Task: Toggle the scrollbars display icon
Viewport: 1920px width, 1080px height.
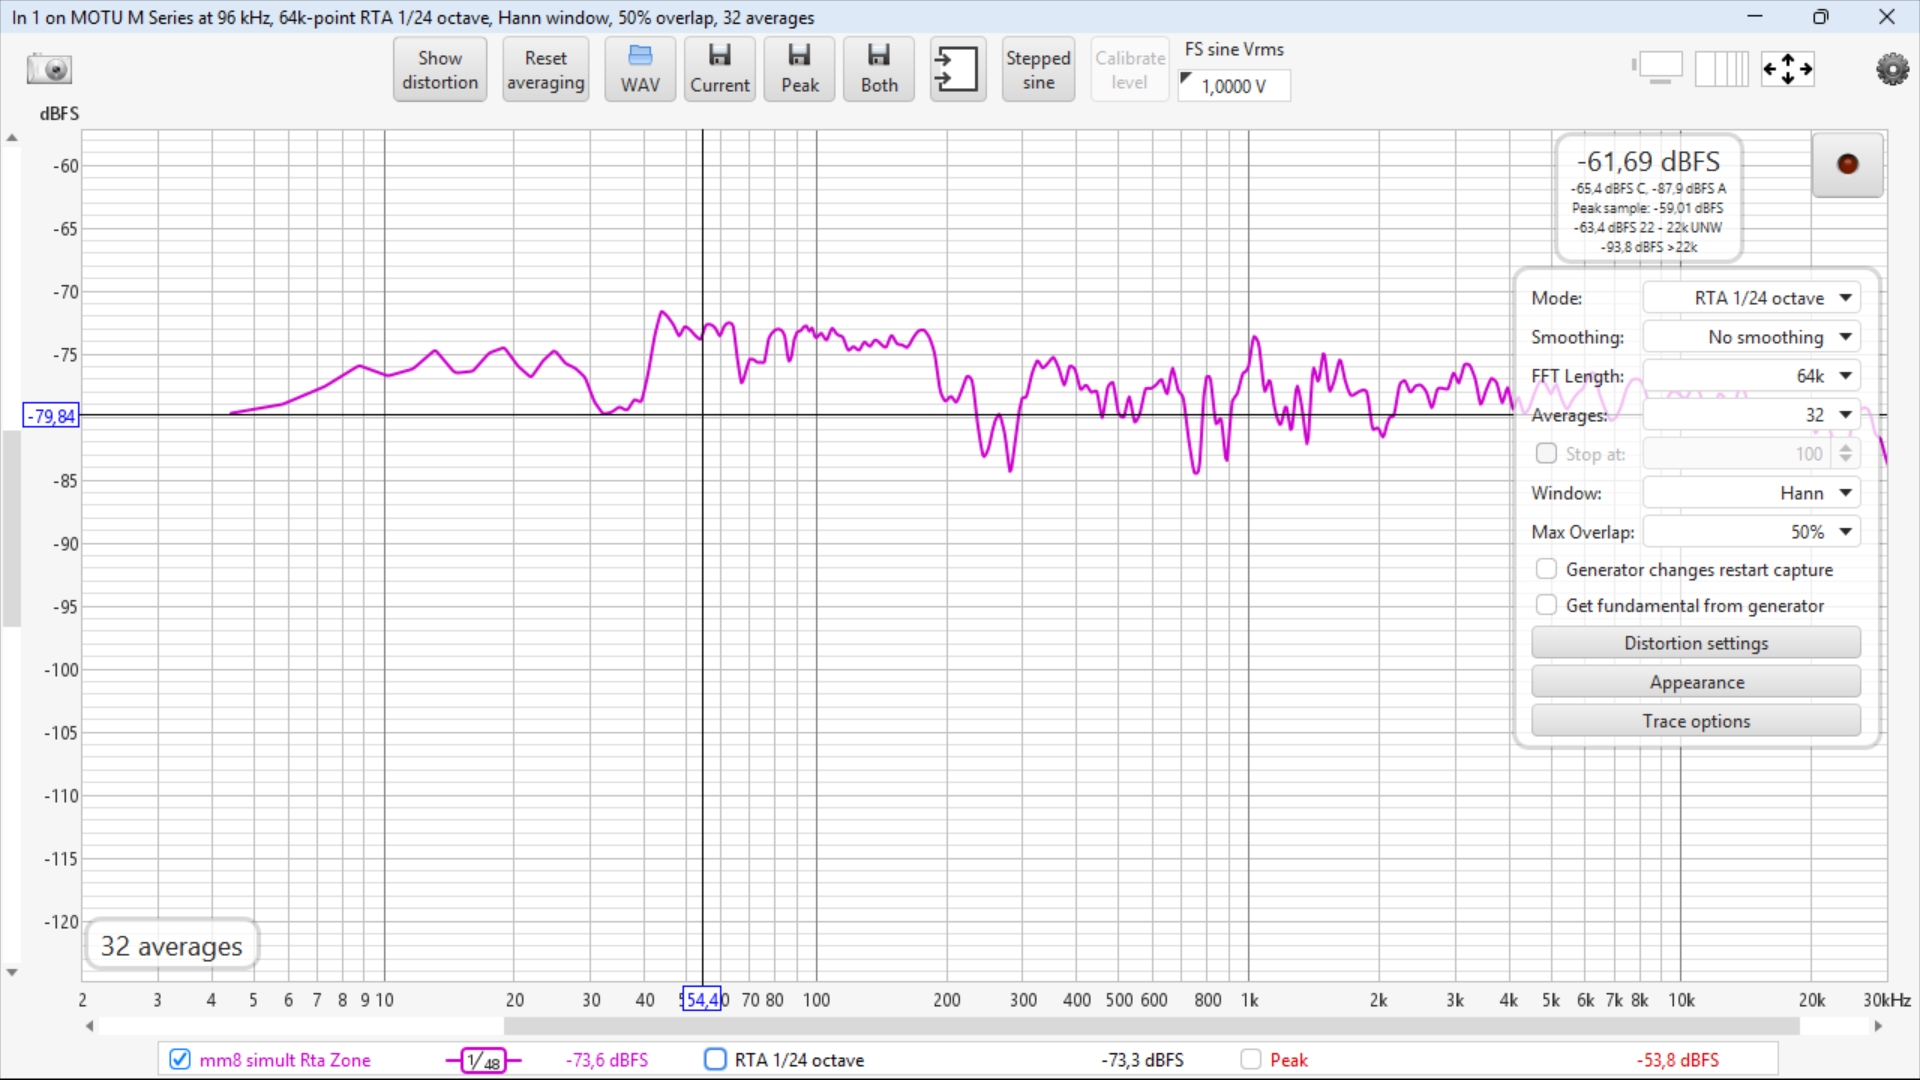Action: pos(1659,69)
